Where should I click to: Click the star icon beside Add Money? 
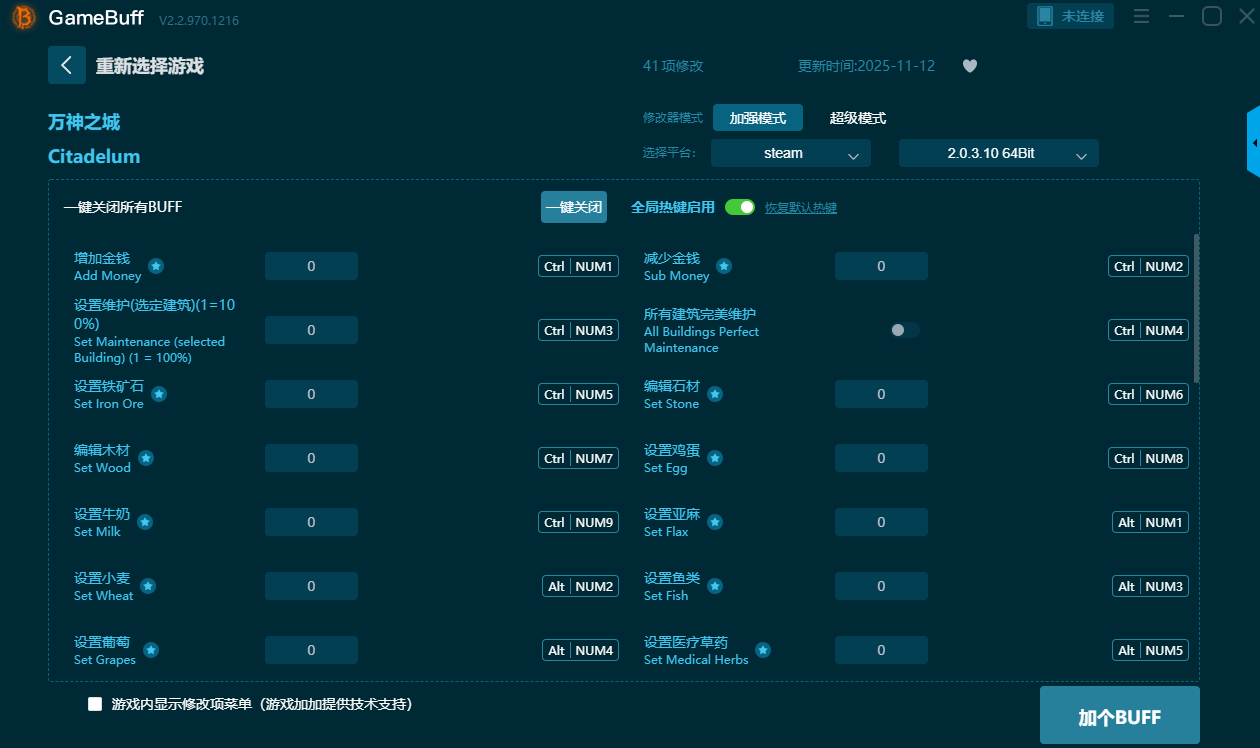[x=156, y=266]
